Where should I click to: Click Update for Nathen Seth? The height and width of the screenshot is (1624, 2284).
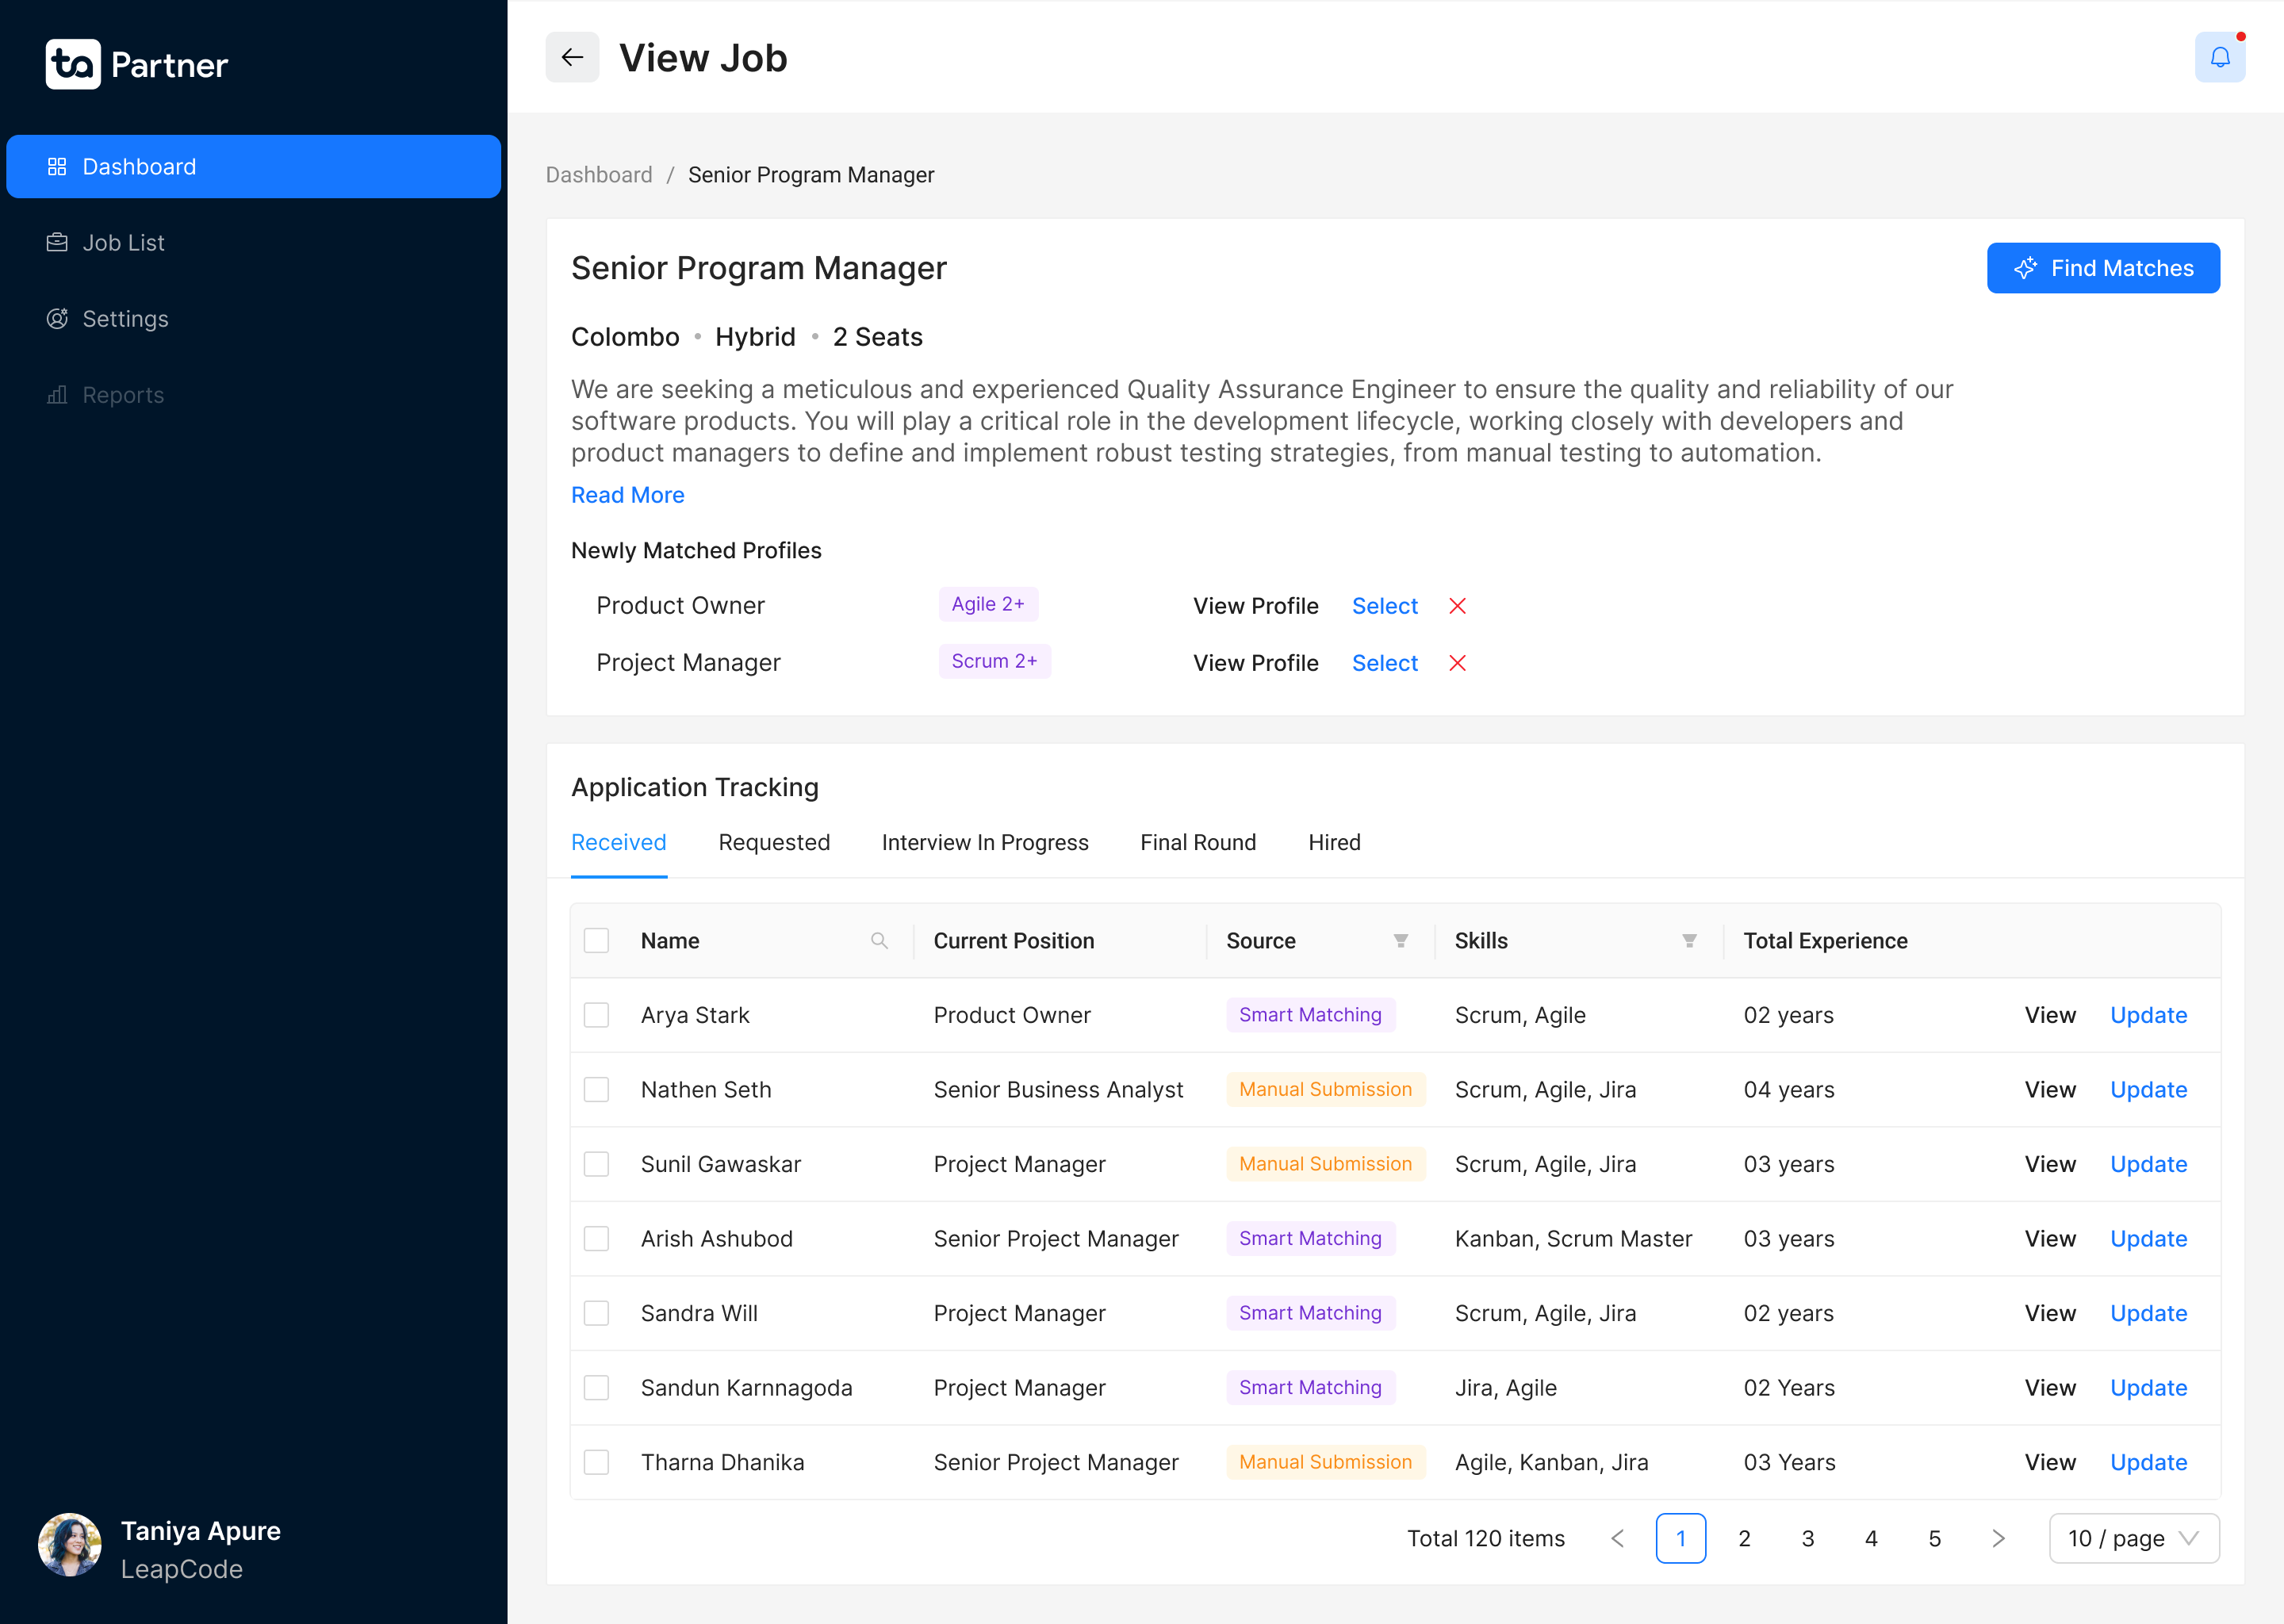click(x=2147, y=1089)
